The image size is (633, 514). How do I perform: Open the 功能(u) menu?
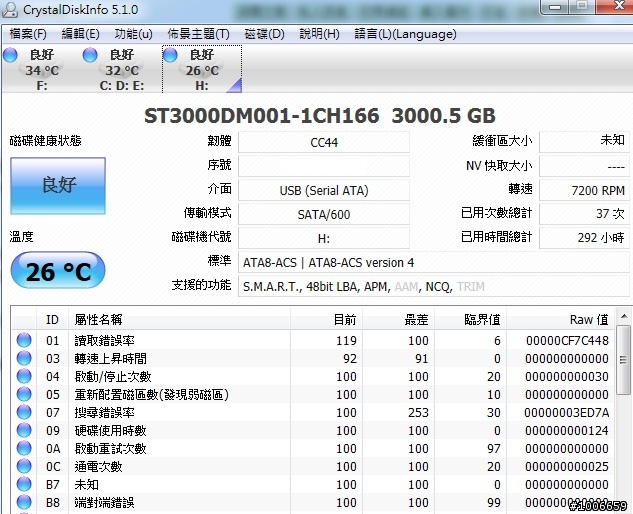click(134, 34)
